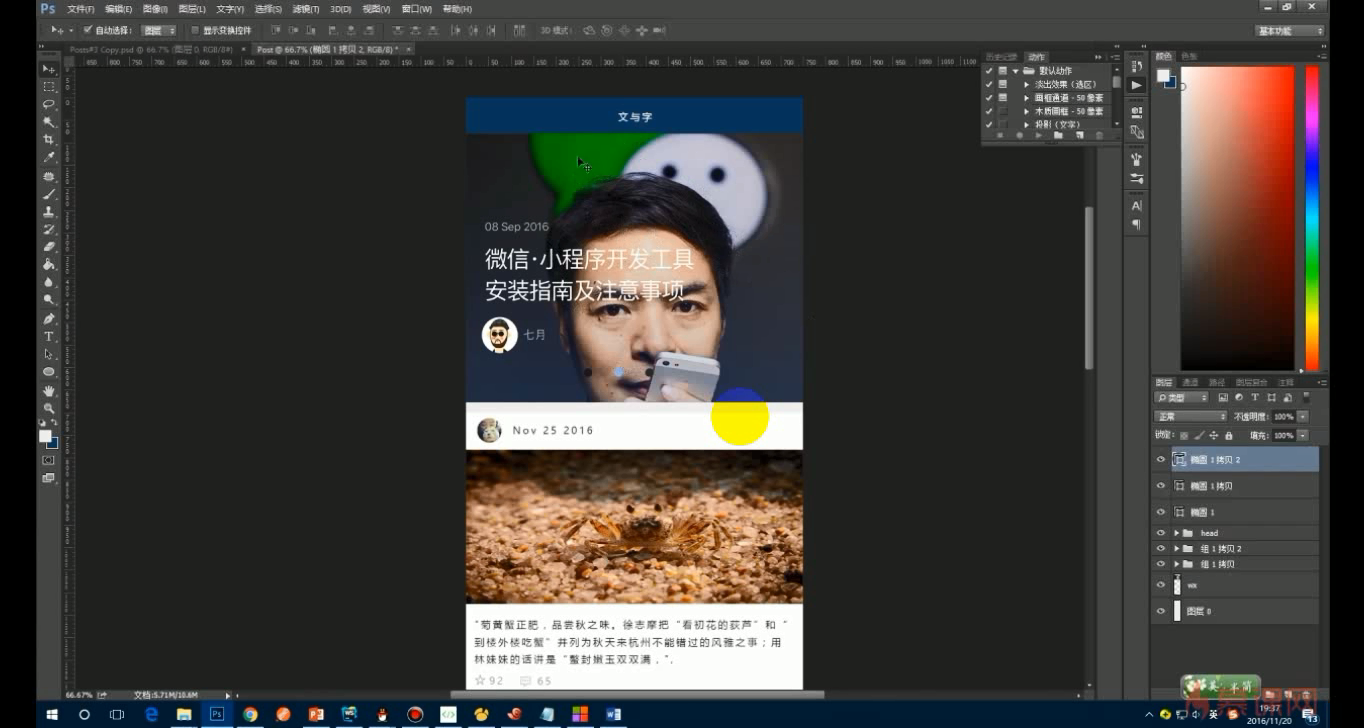Viewport: 1364px width, 728px height.
Task: Lock all for selected layer
Action: [1229, 436]
